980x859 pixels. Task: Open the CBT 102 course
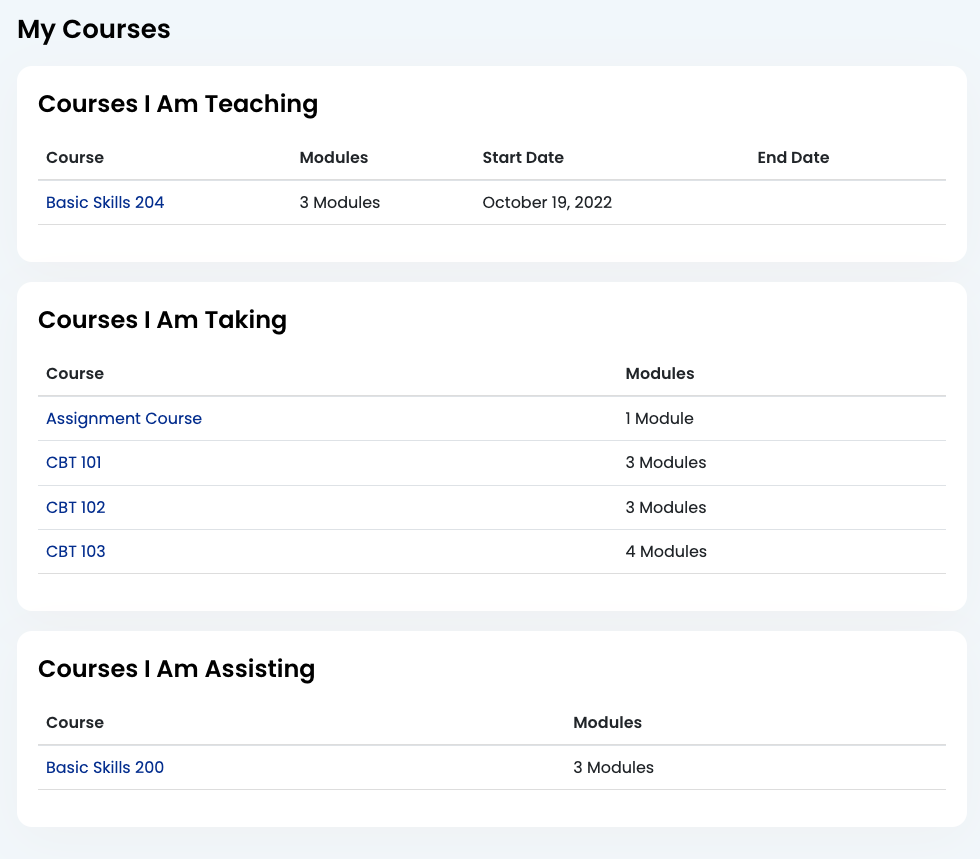[x=76, y=507]
